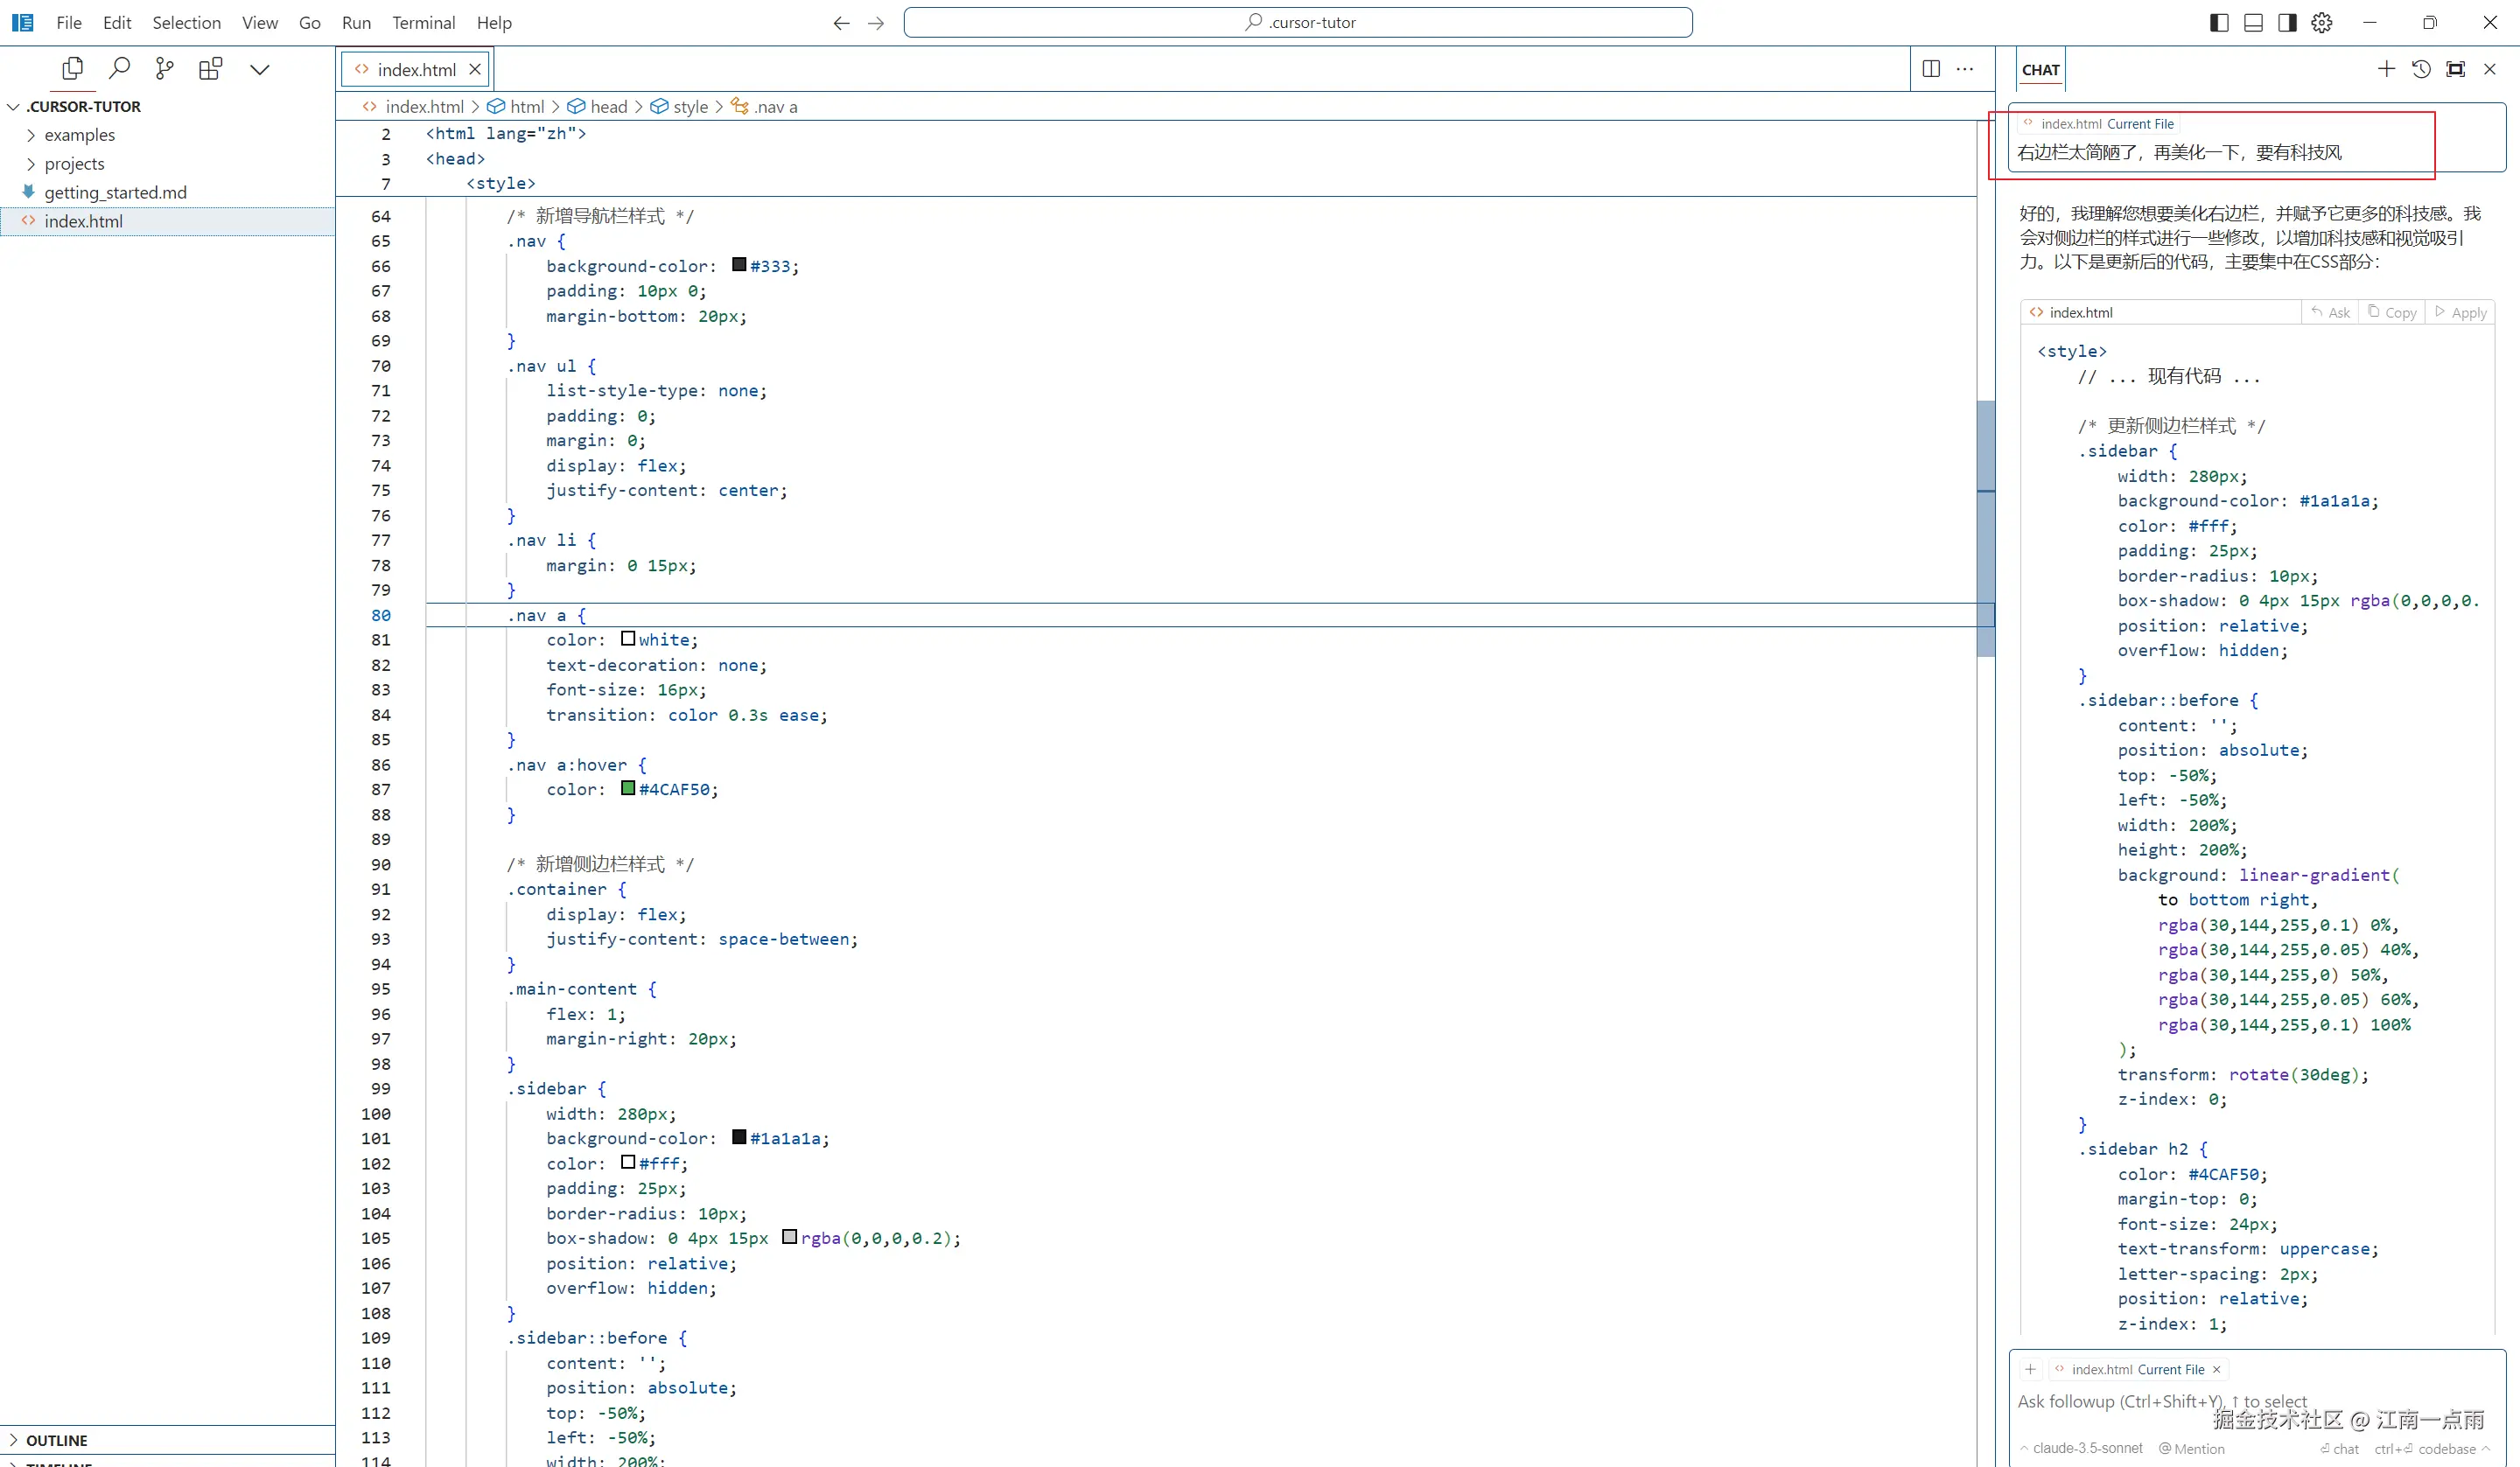Start a new chat with plus icon
2520x1467 pixels.
pos(2386,68)
